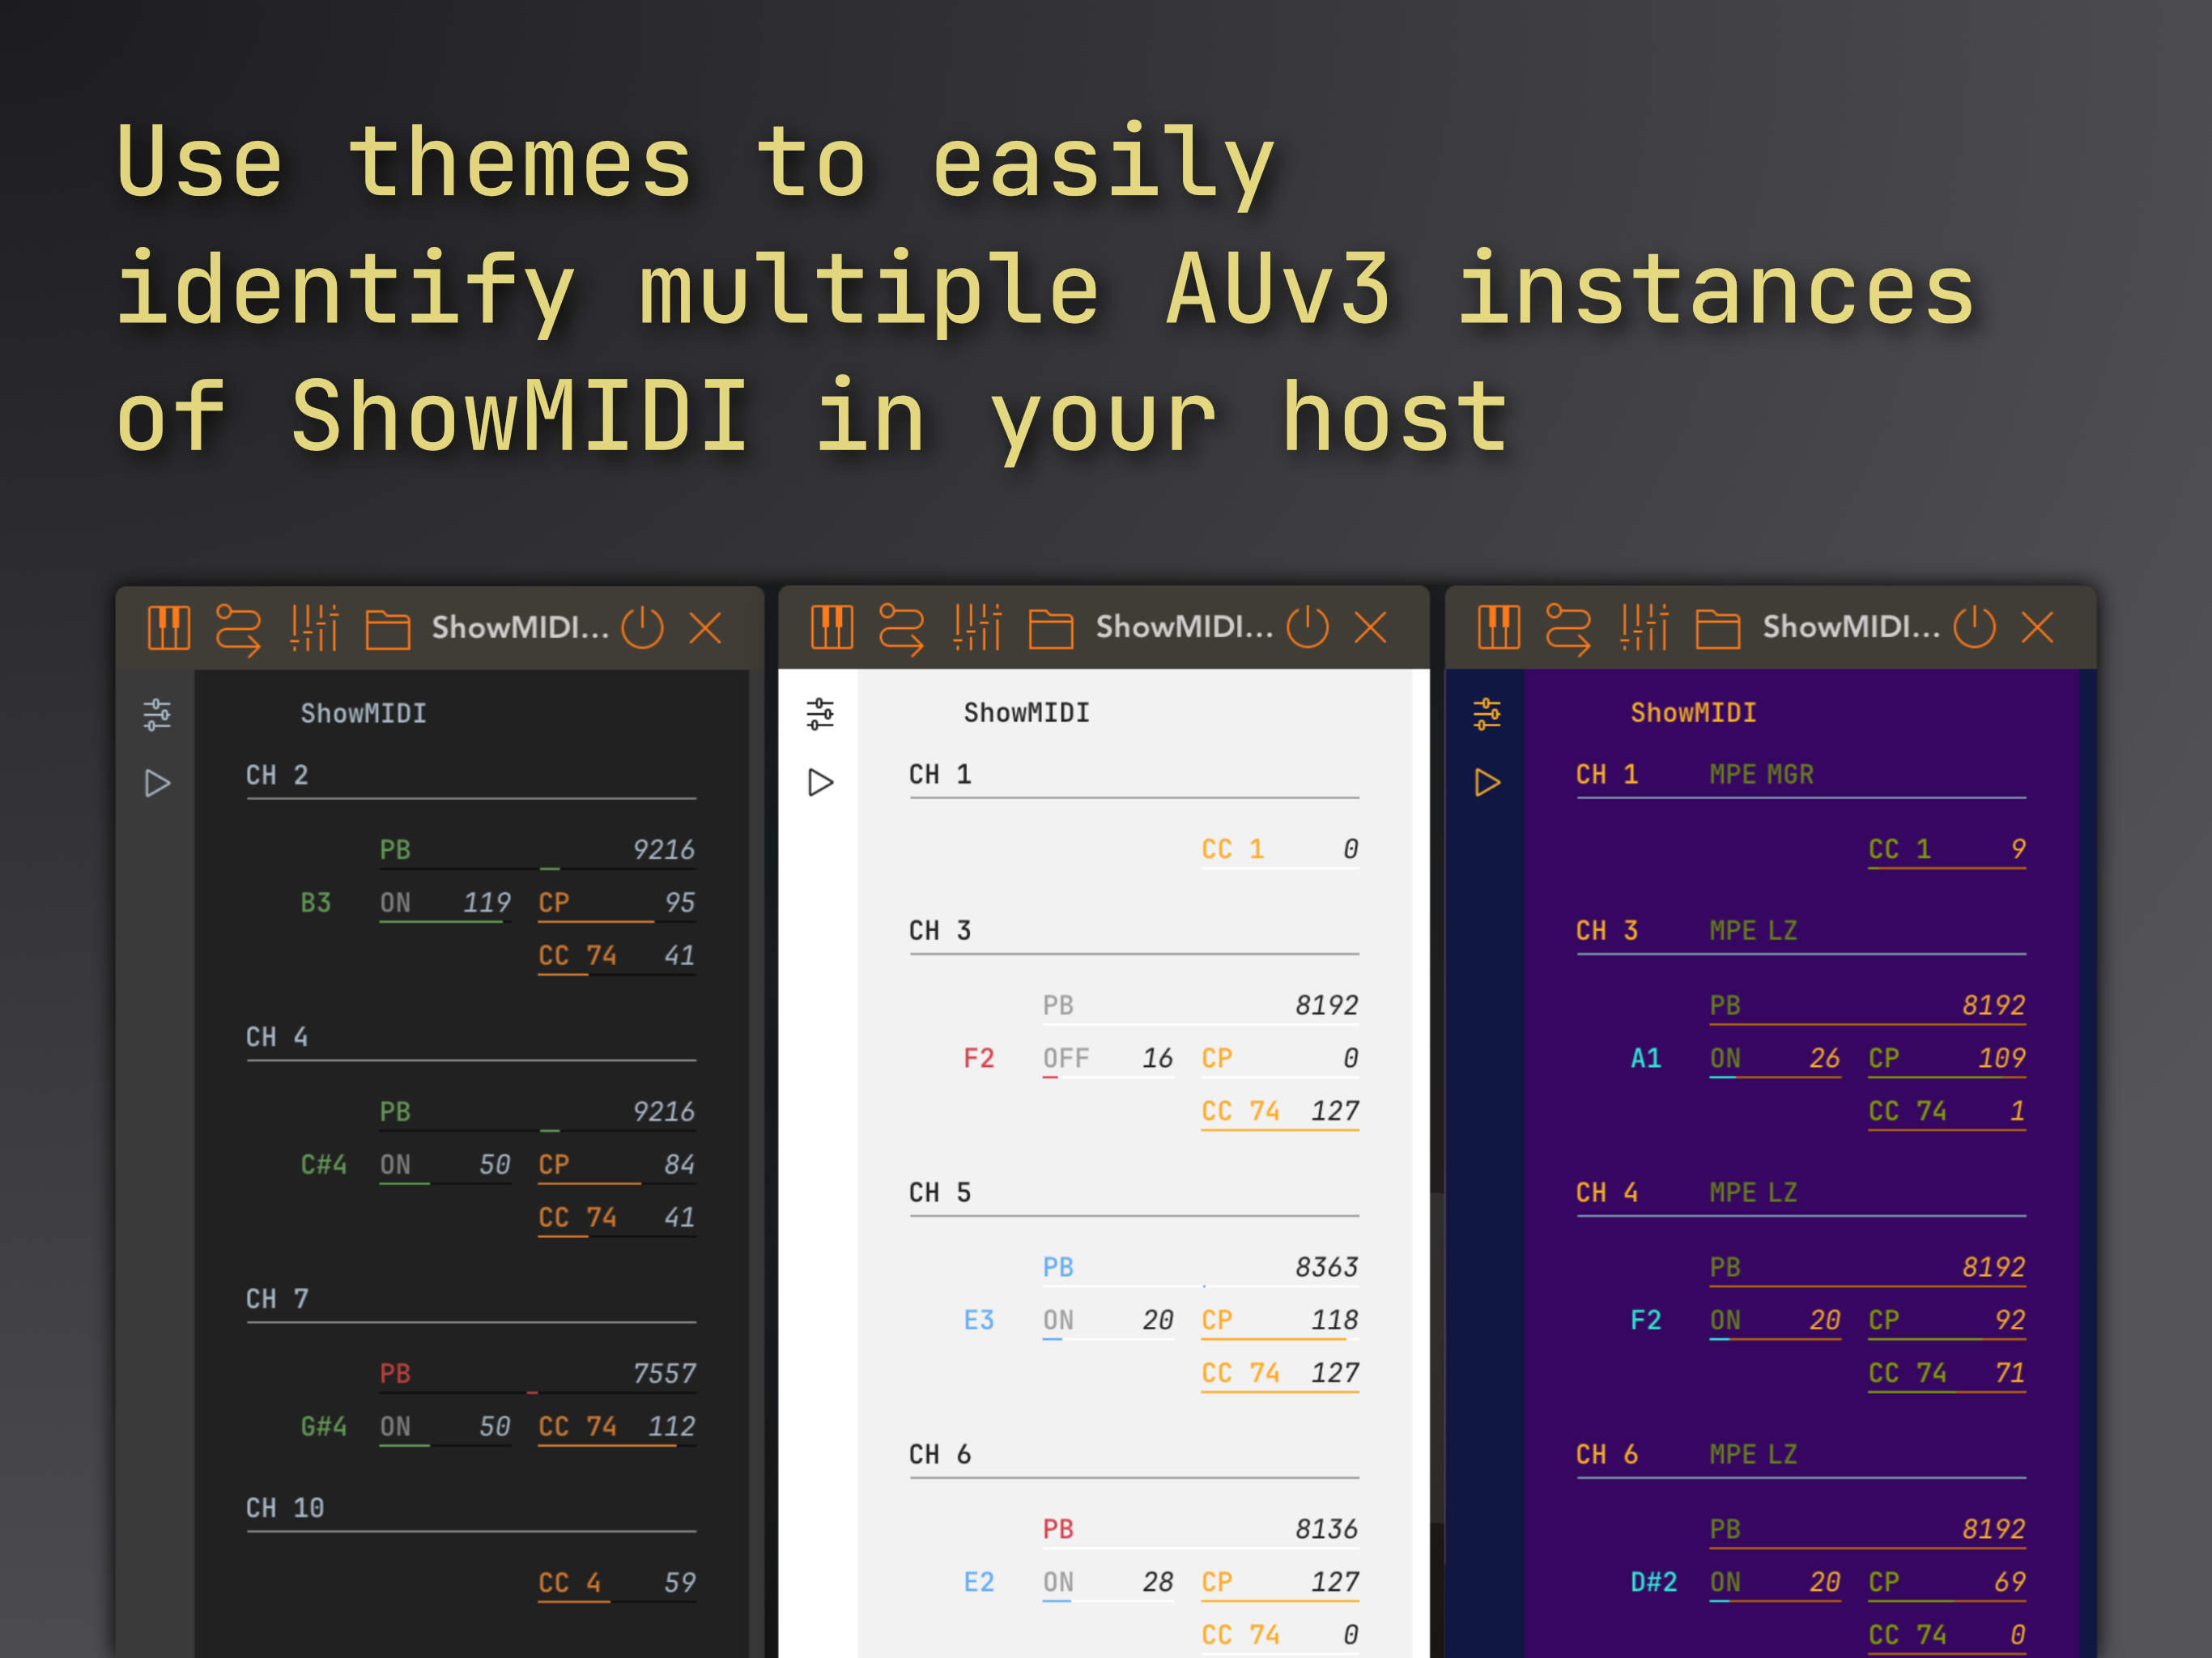Click note F2 in light window
2212x1658 pixels.
coord(979,1059)
